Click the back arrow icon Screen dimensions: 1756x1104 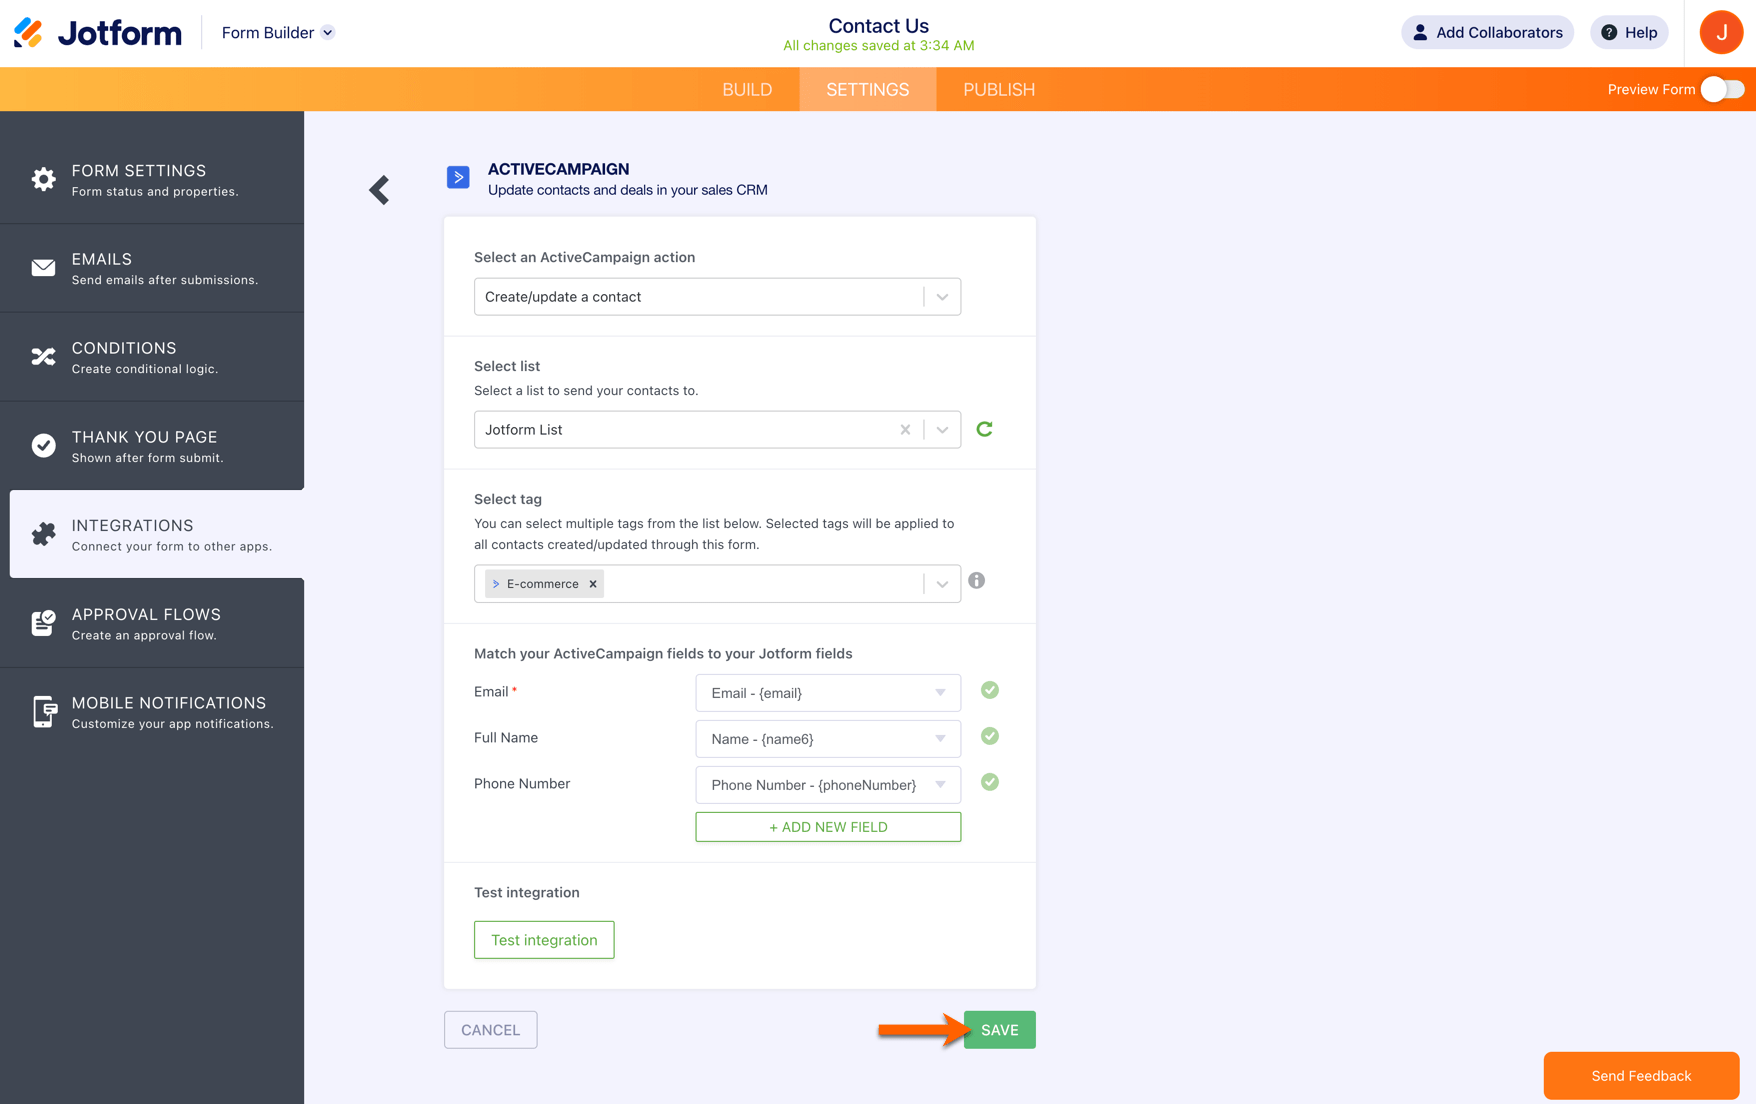click(379, 190)
